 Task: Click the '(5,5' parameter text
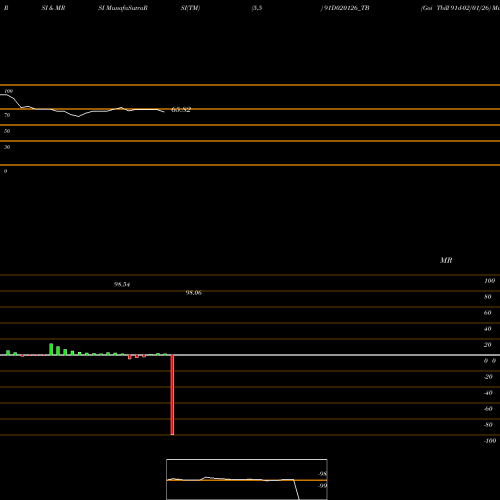point(257,8)
